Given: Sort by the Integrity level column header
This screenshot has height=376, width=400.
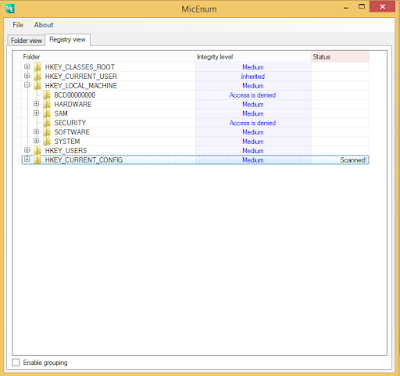Looking at the screenshot, I should (253, 57).
